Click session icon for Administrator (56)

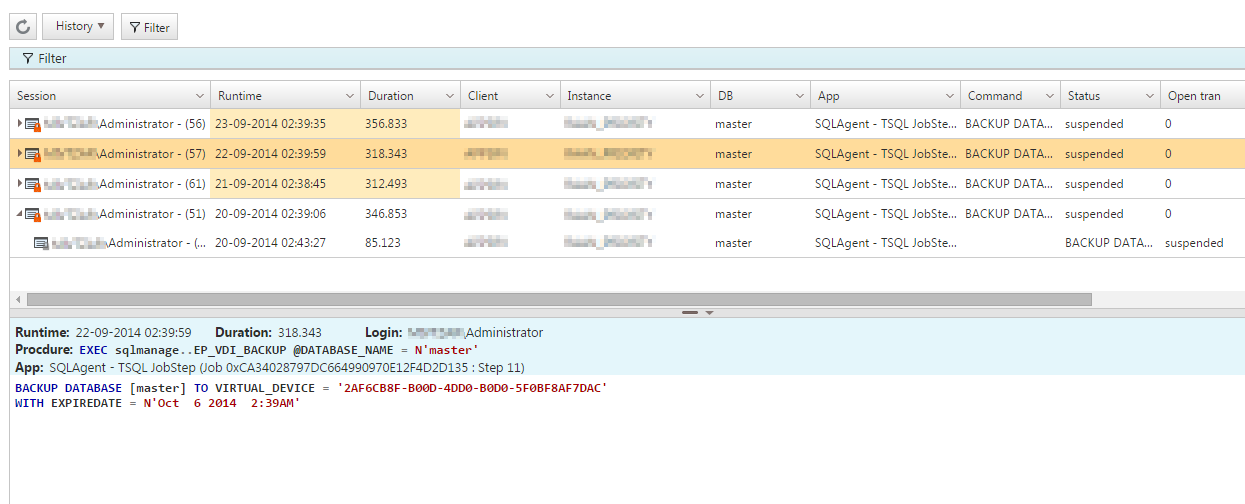click(x=33, y=125)
